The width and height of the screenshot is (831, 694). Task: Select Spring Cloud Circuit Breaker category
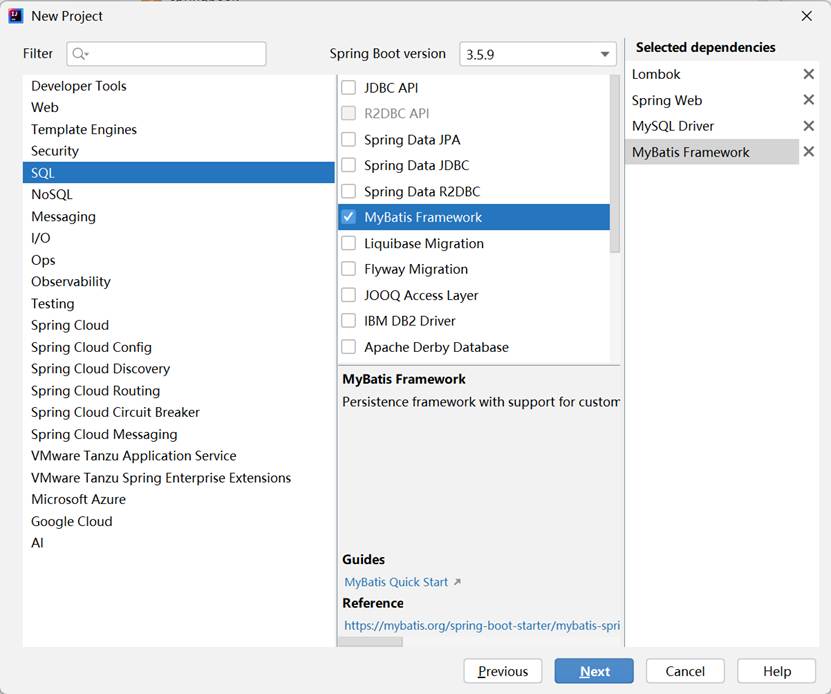click(x=179, y=412)
